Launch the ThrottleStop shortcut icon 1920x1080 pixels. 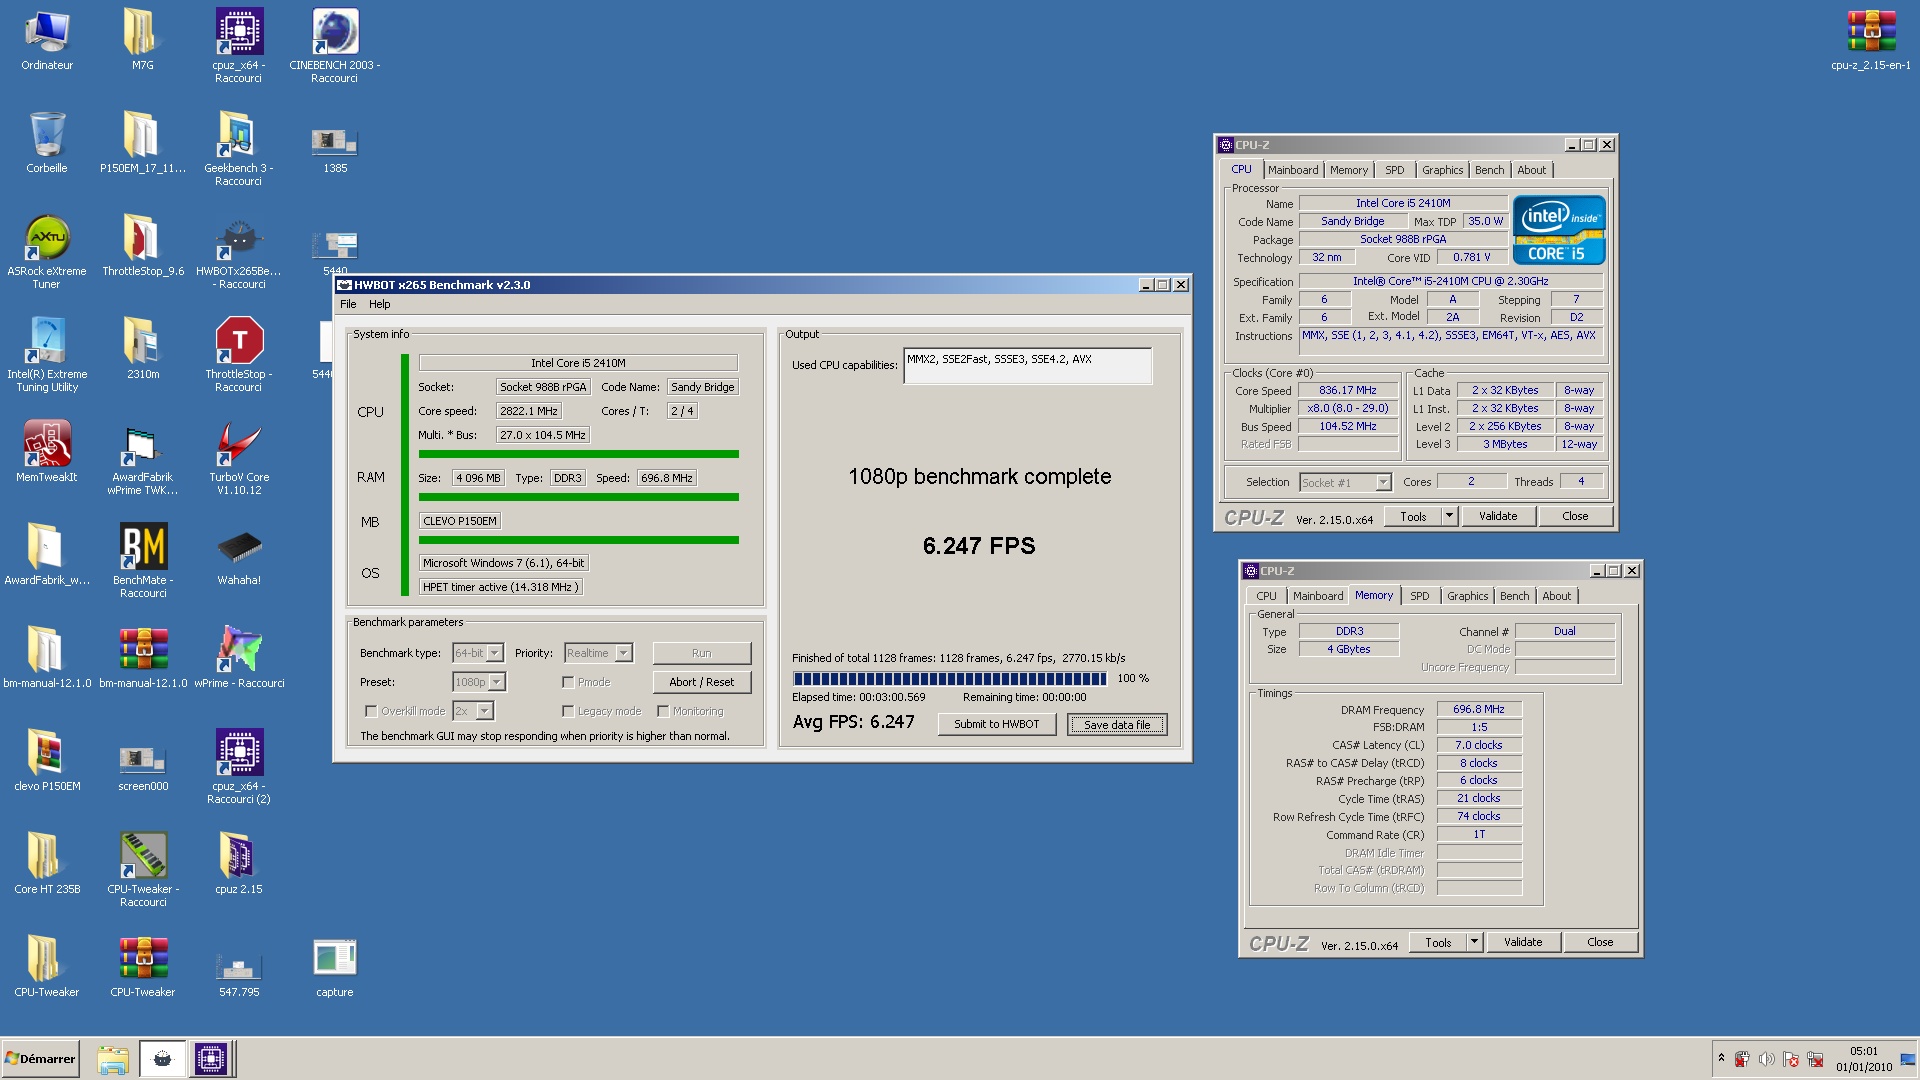tap(239, 343)
